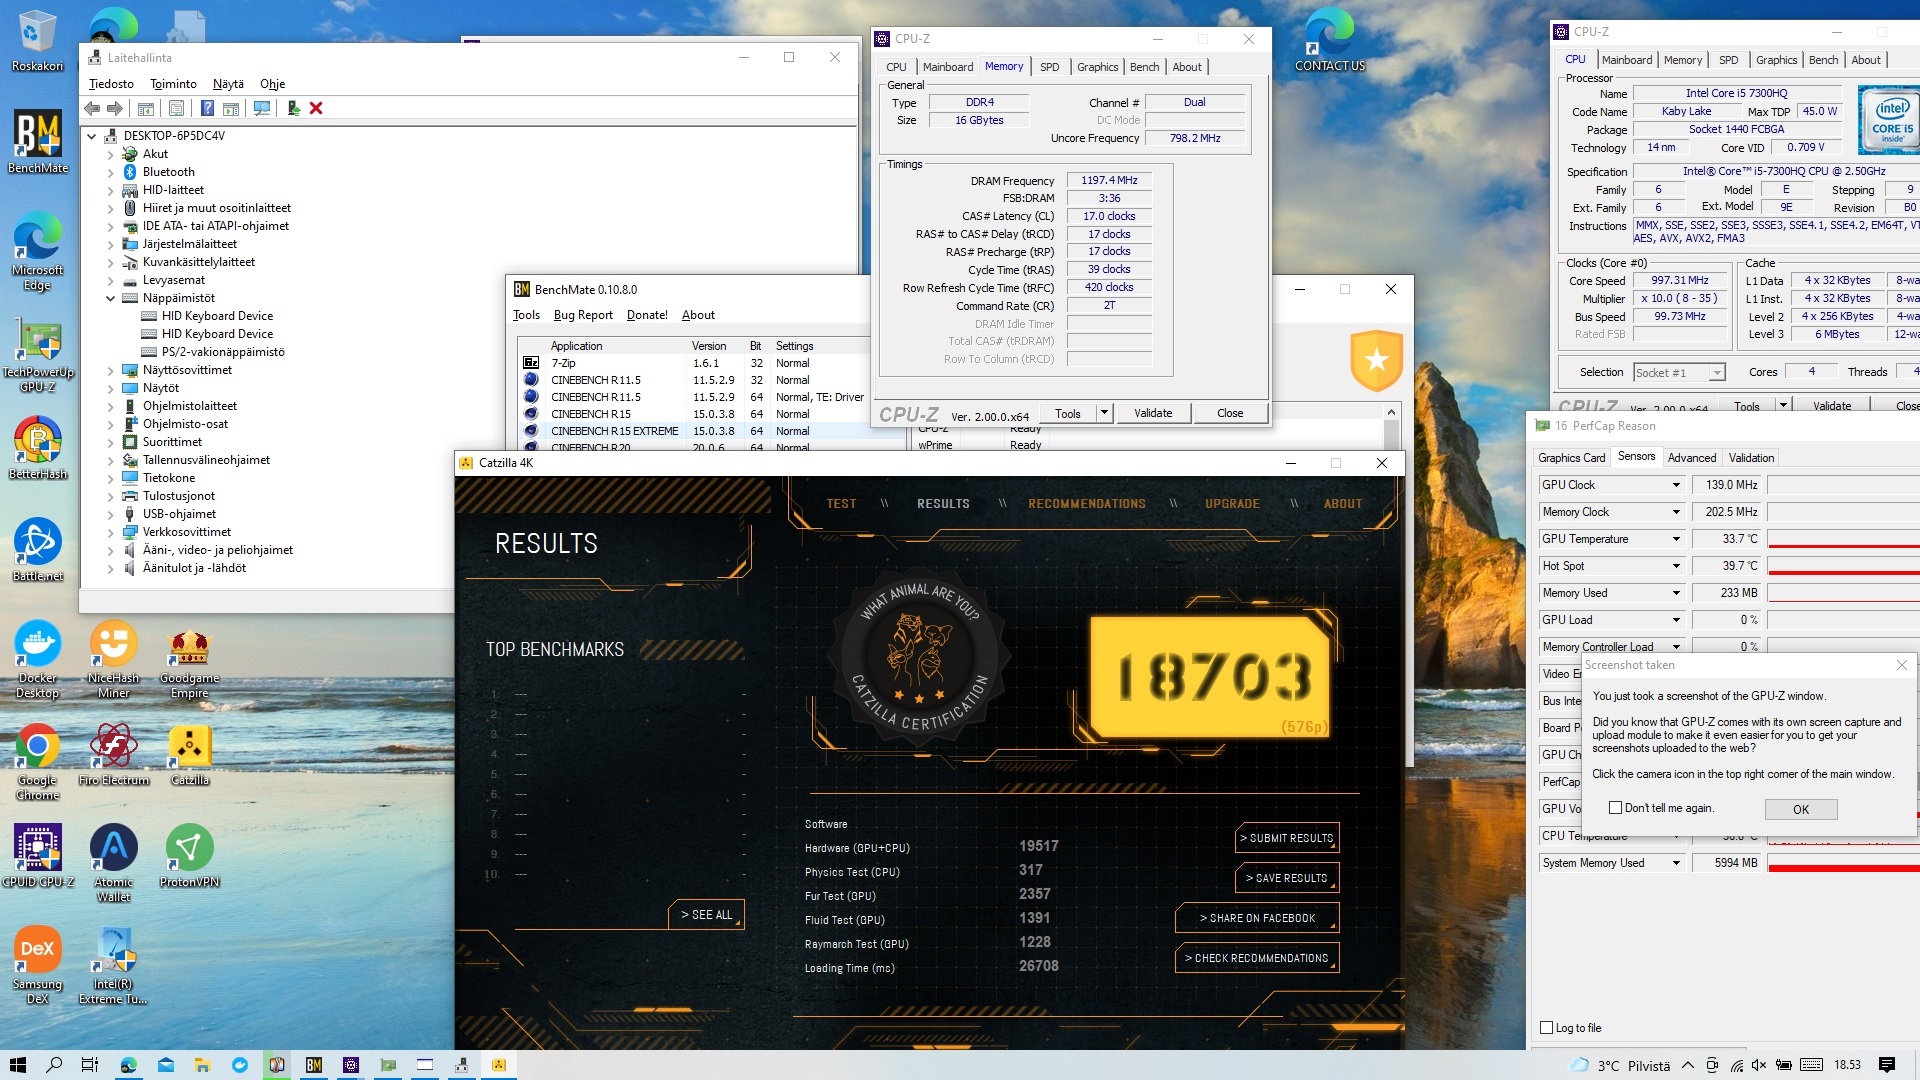Click the scan for hardware changes monitor icon
The height and width of the screenshot is (1080, 1920).
[262, 108]
